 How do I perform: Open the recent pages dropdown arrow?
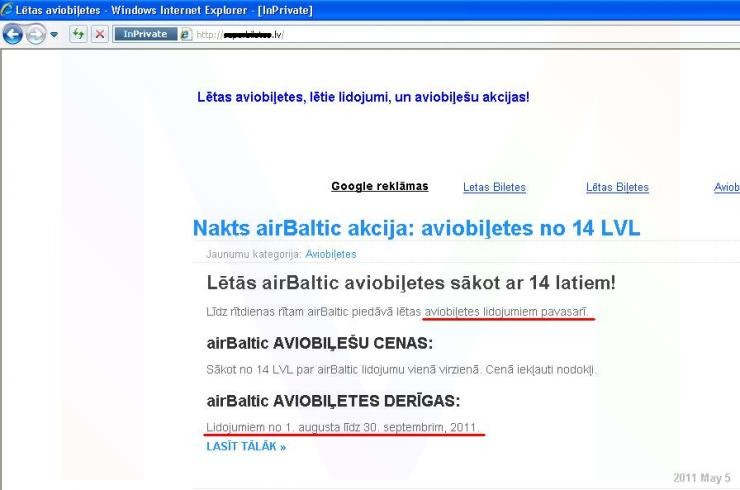pos(54,34)
